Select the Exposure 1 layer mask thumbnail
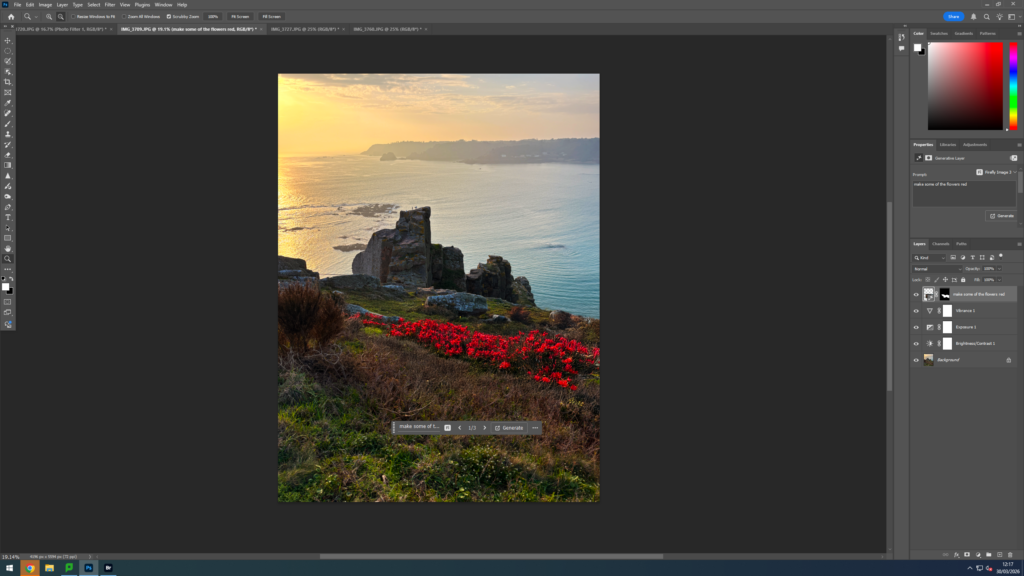 tap(947, 327)
